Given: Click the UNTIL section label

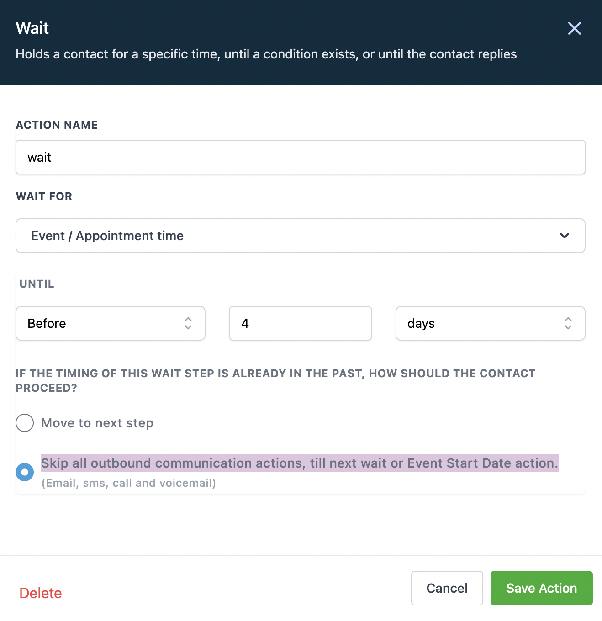Looking at the screenshot, I should coord(37,284).
